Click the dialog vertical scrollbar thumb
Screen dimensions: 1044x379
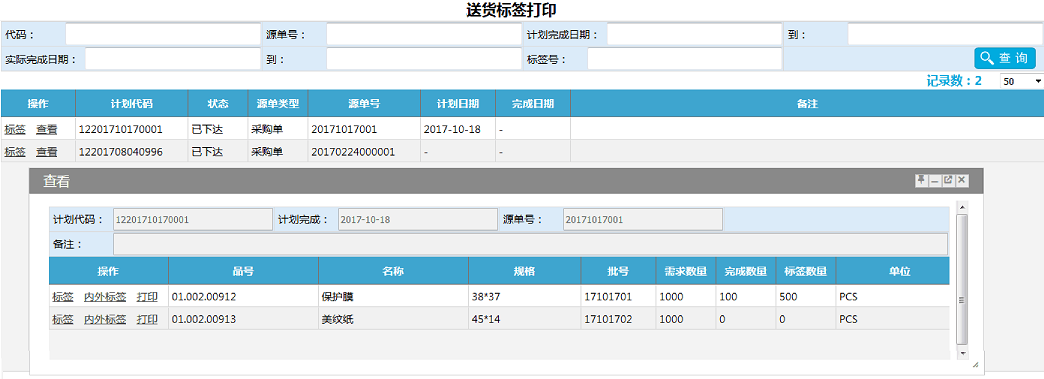(x=961, y=280)
